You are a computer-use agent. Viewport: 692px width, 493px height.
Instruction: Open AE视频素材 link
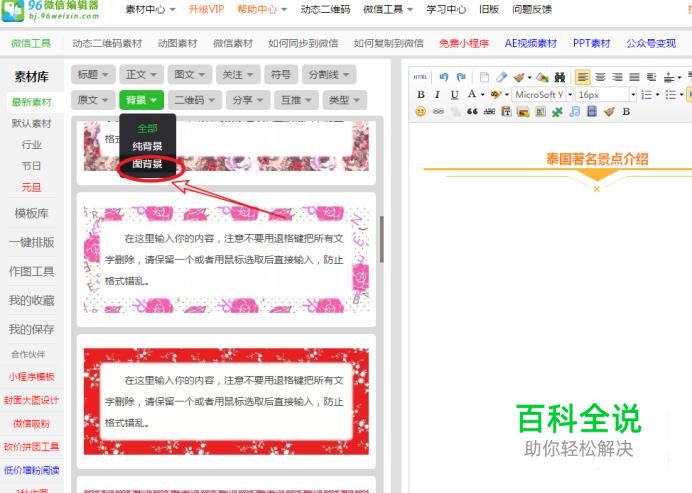coord(530,43)
